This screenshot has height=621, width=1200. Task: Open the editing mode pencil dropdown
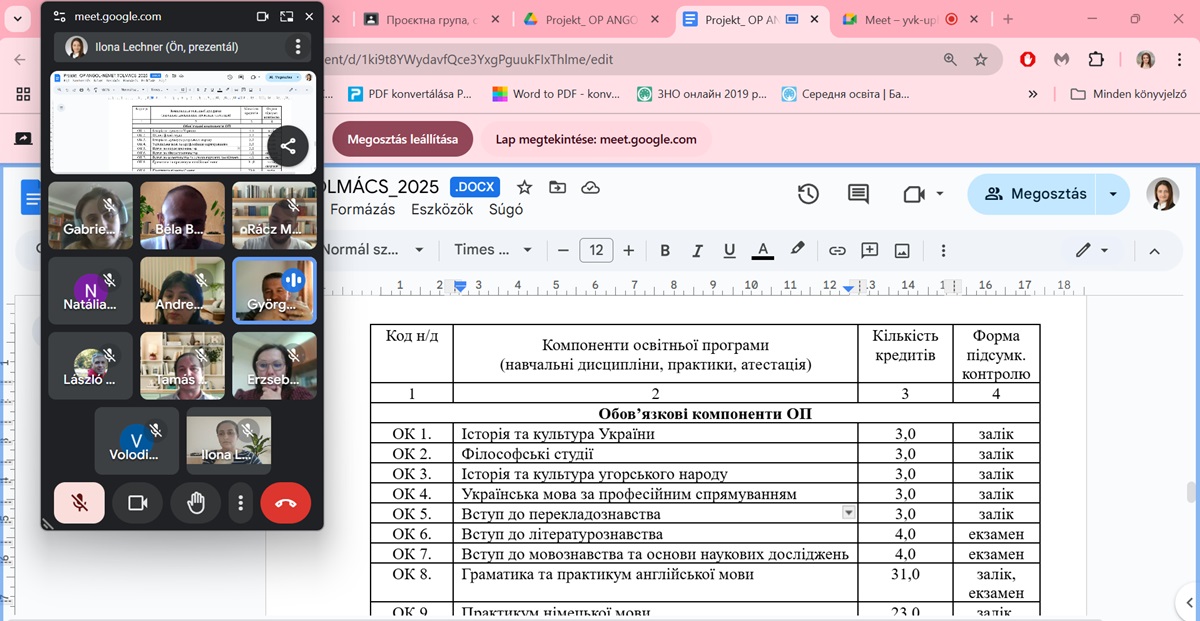(1091, 250)
